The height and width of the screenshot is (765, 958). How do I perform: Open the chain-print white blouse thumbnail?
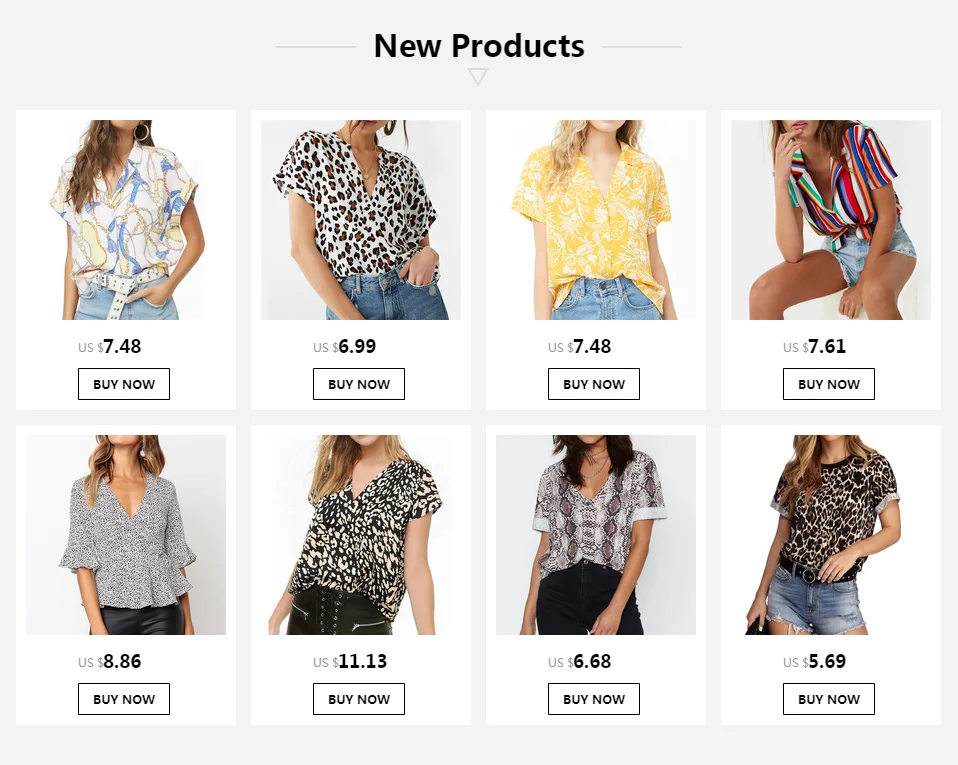126,220
